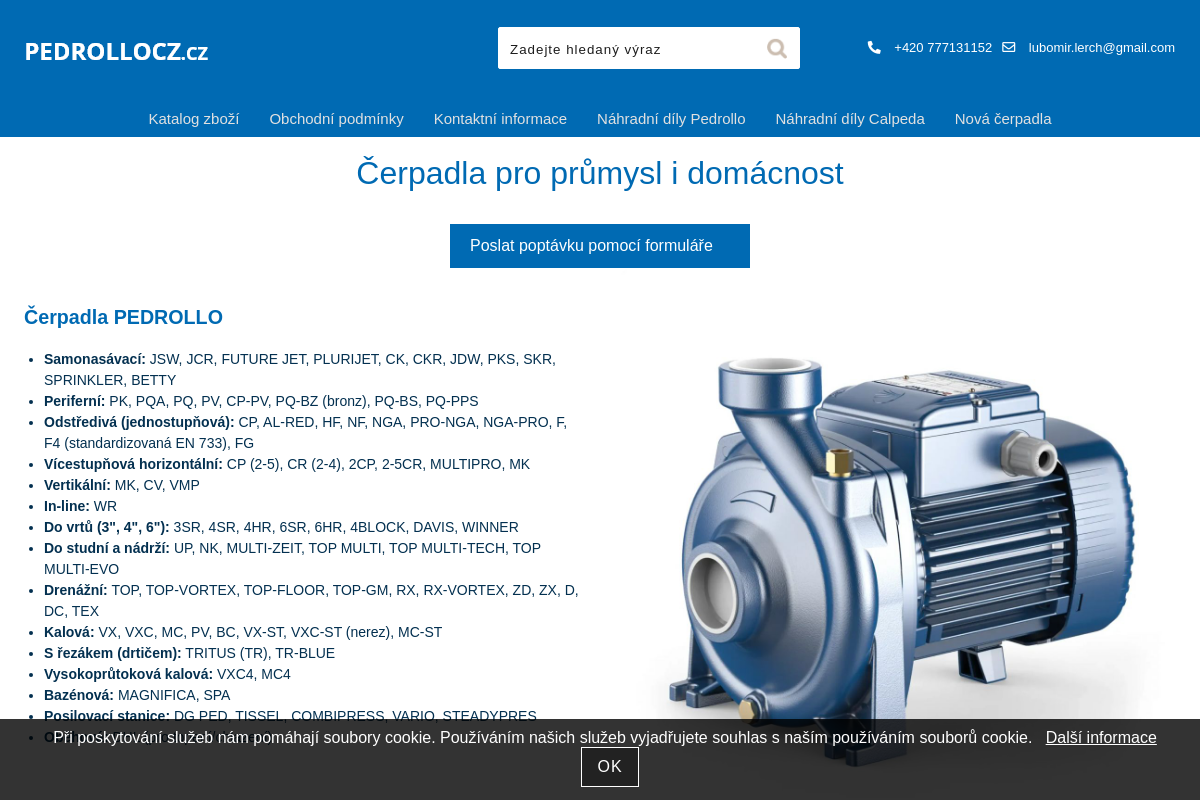This screenshot has height=800, width=1200.
Task: Click the 'Vysokoprůtoková kalová:' label
Action: pyautogui.click(x=128, y=674)
